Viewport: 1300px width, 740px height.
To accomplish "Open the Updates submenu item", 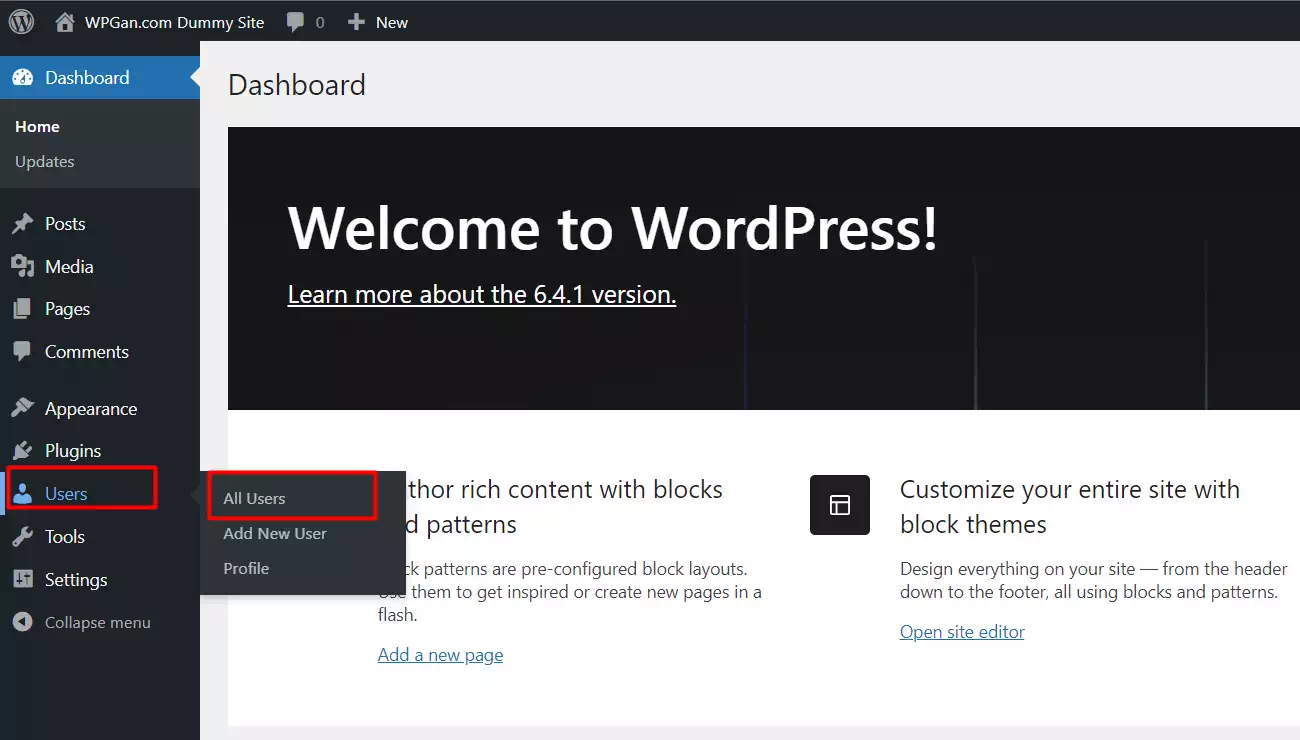I will click(x=45, y=162).
